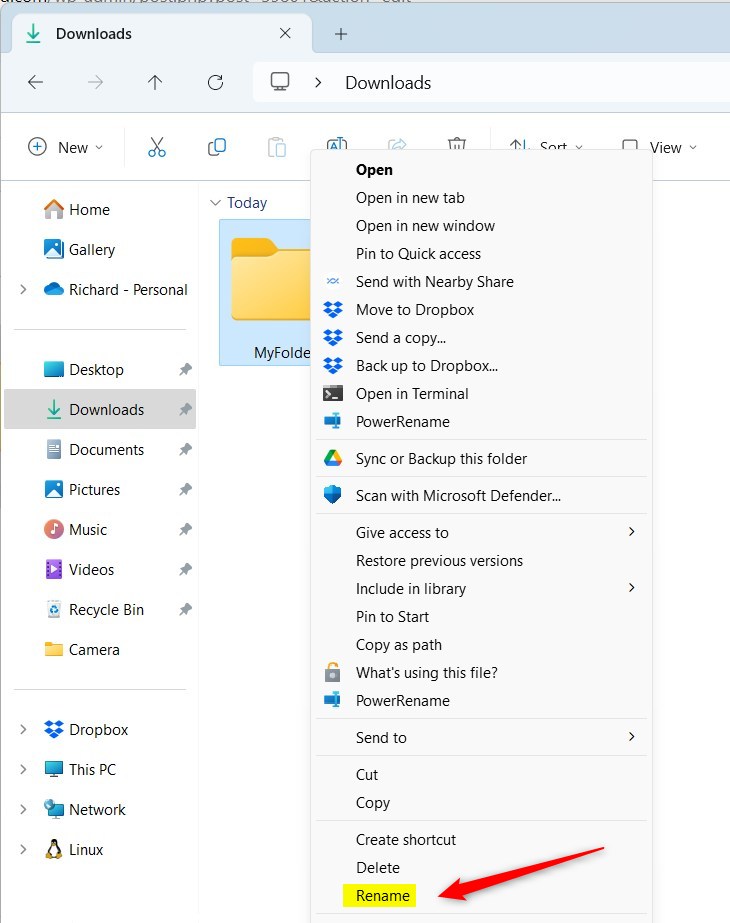The image size is (730, 923).
Task: Choose Pin to Quick access
Action: pos(418,254)
